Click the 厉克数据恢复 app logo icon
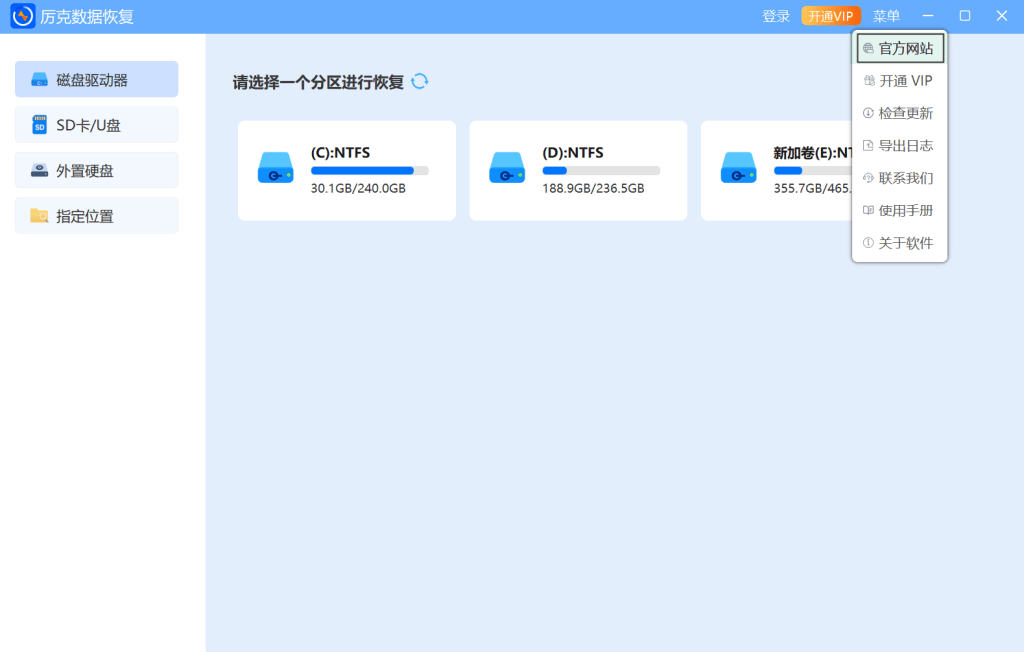Viewport: 1024px width, 652px height. [23, 16]
